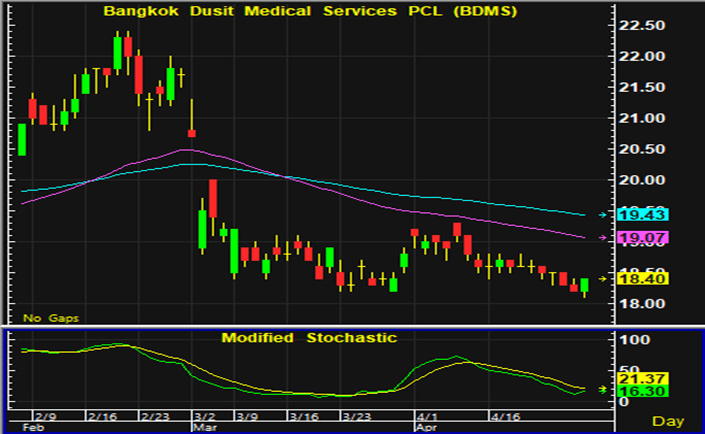Click the cyan arrow beside 19.43
705x434 pixels.
click(602, 215)
